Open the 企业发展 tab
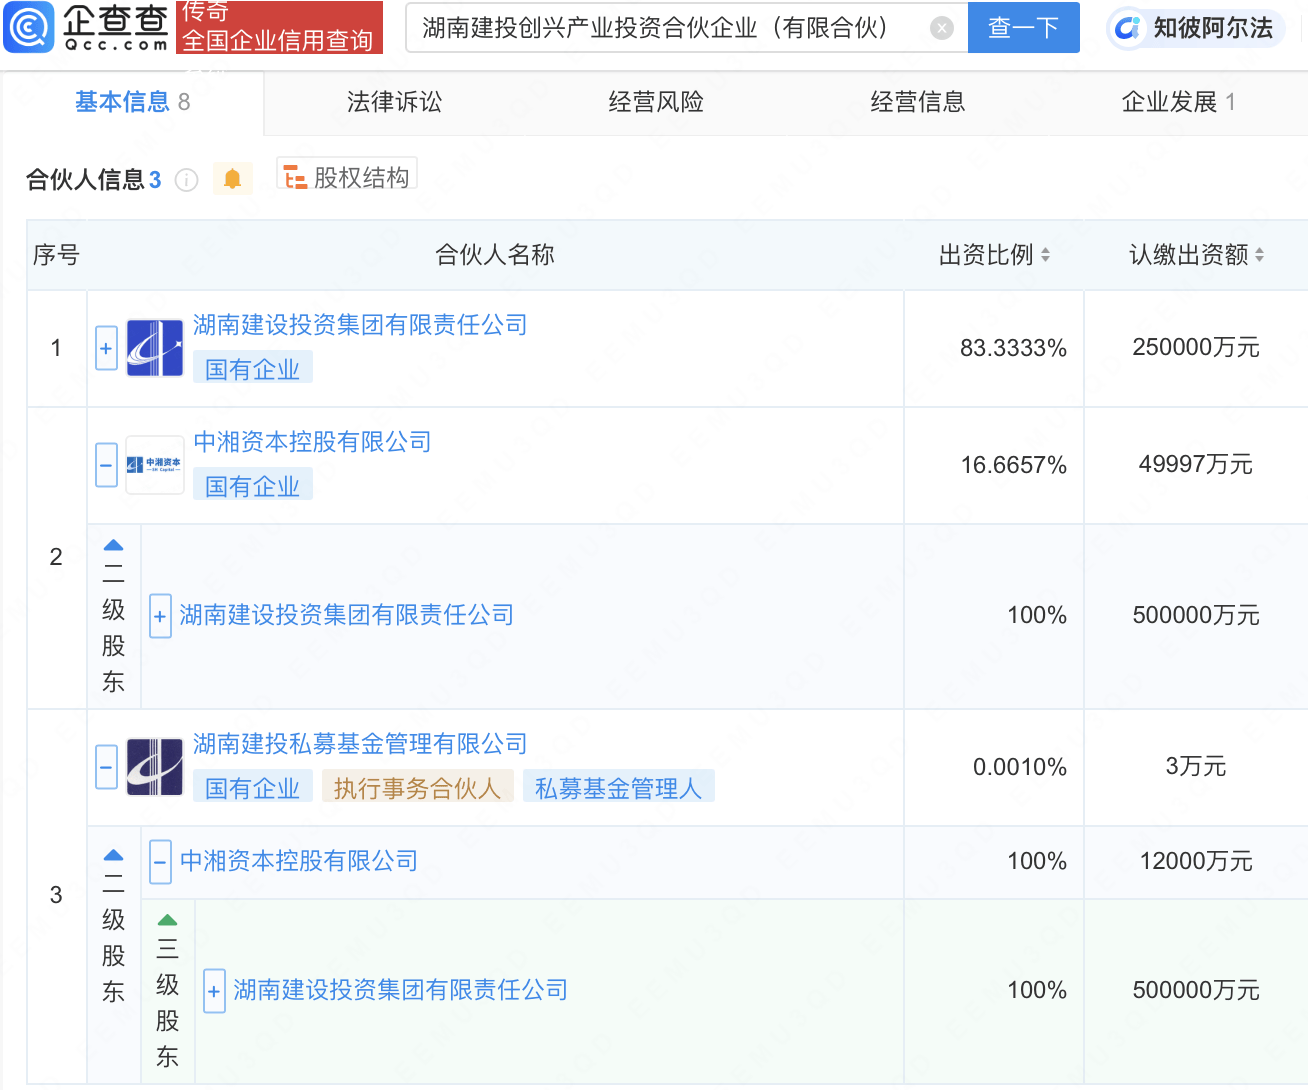Image resolution: width=1308 pixels, height=1090 pixels. [x=1178, y=102]
